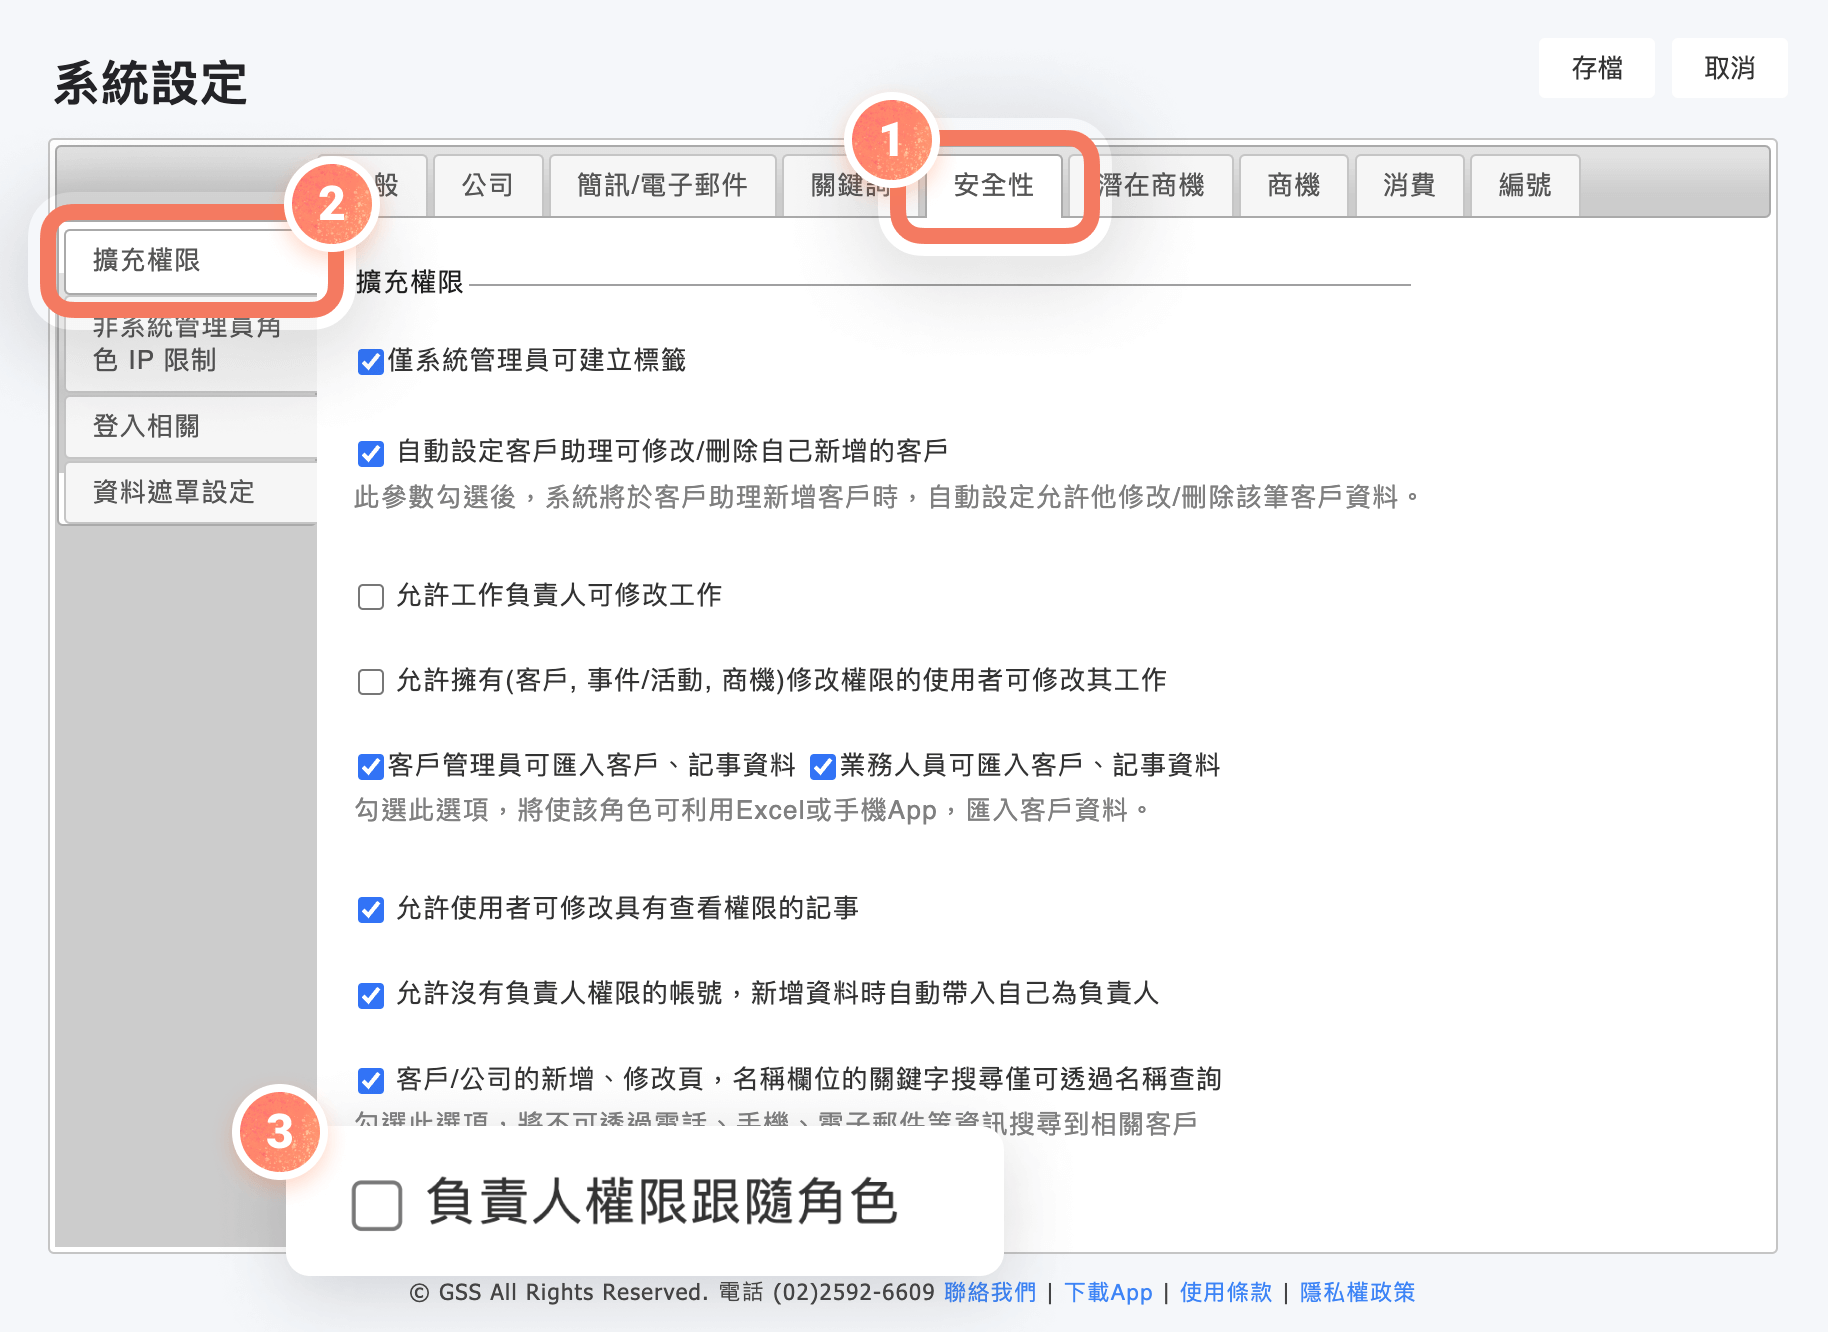
Task: Check 允許擁有(客戶, 事件/活動, 商機)修改權限 option
Action: click(371, 682)
